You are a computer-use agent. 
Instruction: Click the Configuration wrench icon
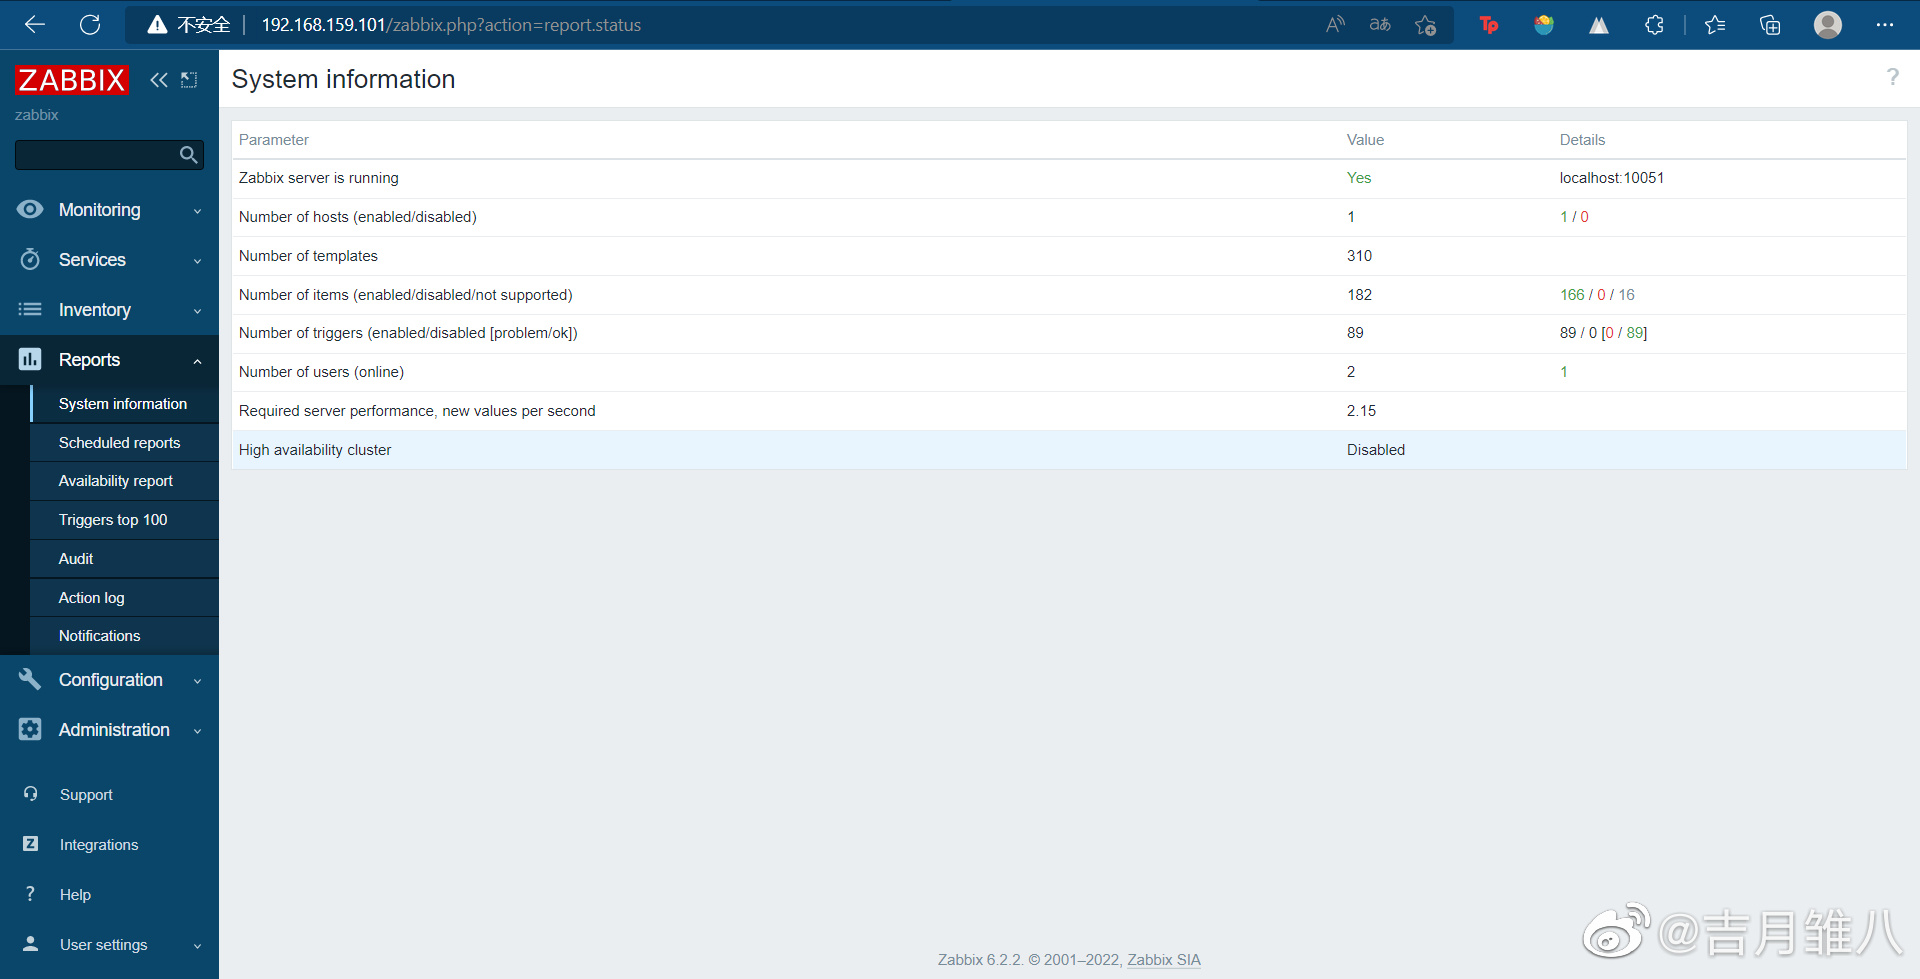(x=30, y=679)
